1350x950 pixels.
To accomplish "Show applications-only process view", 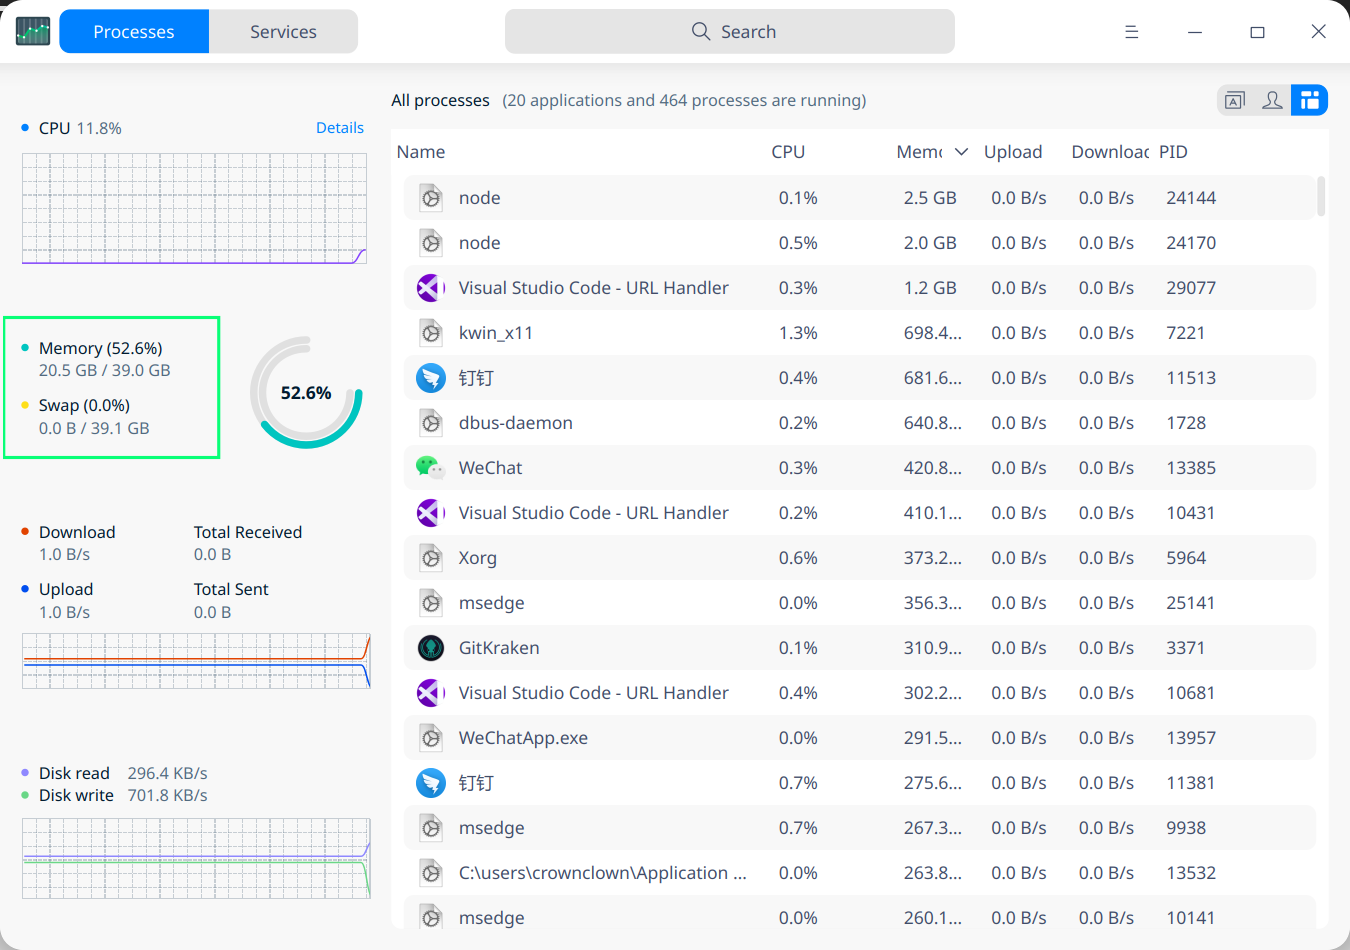I will 1235,100.
